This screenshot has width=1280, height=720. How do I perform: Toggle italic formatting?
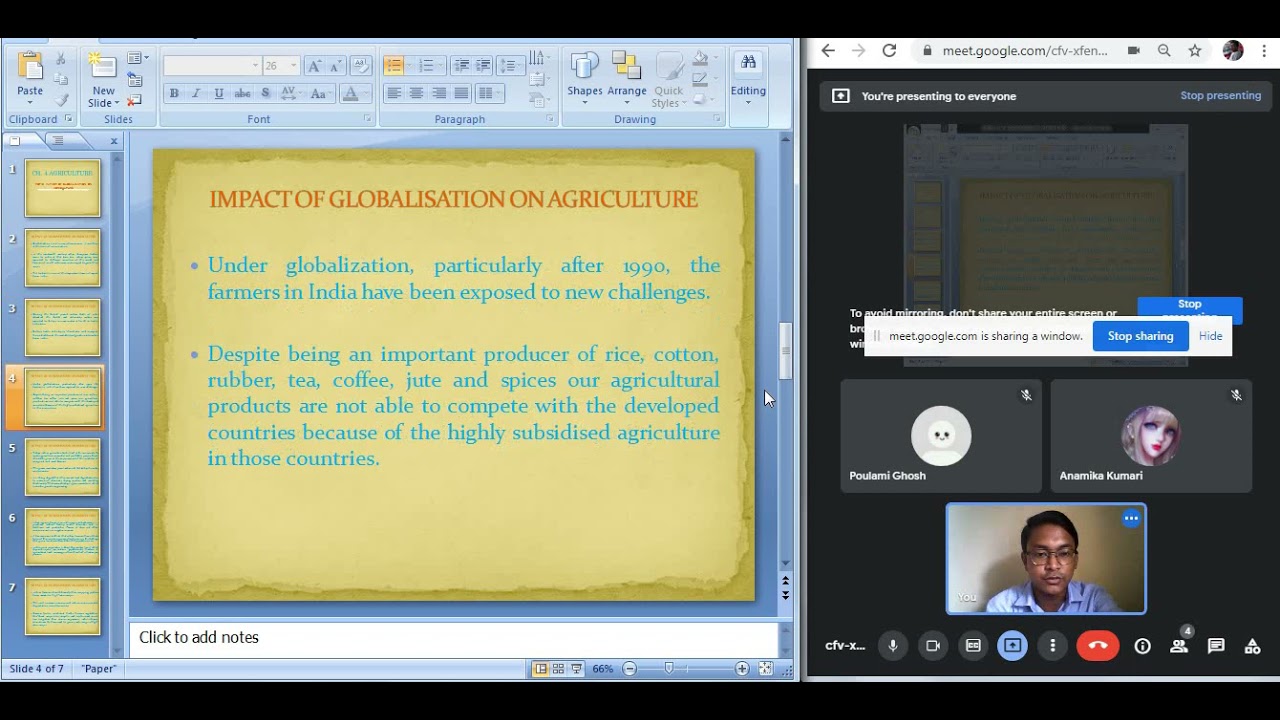click(x=196, y=93)
